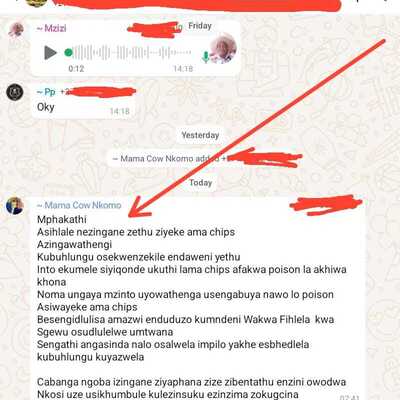The image size is (400, 400).
Task: Tap the ~ Pp sender name
Action: coord(46,92)
